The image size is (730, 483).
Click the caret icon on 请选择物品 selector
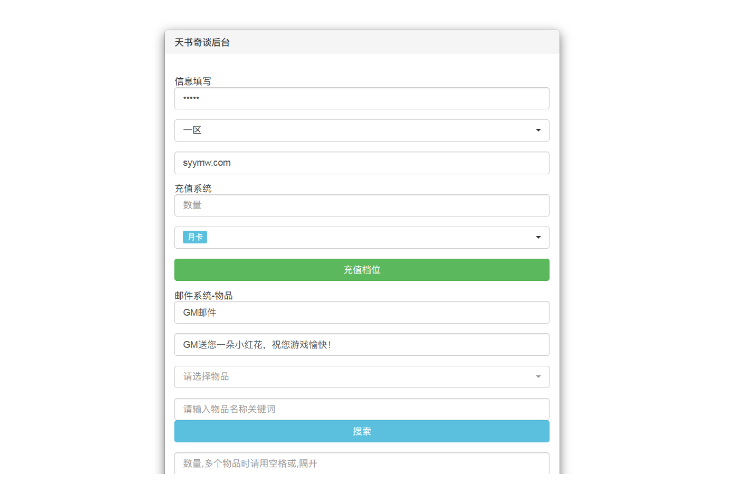point(538,377)
